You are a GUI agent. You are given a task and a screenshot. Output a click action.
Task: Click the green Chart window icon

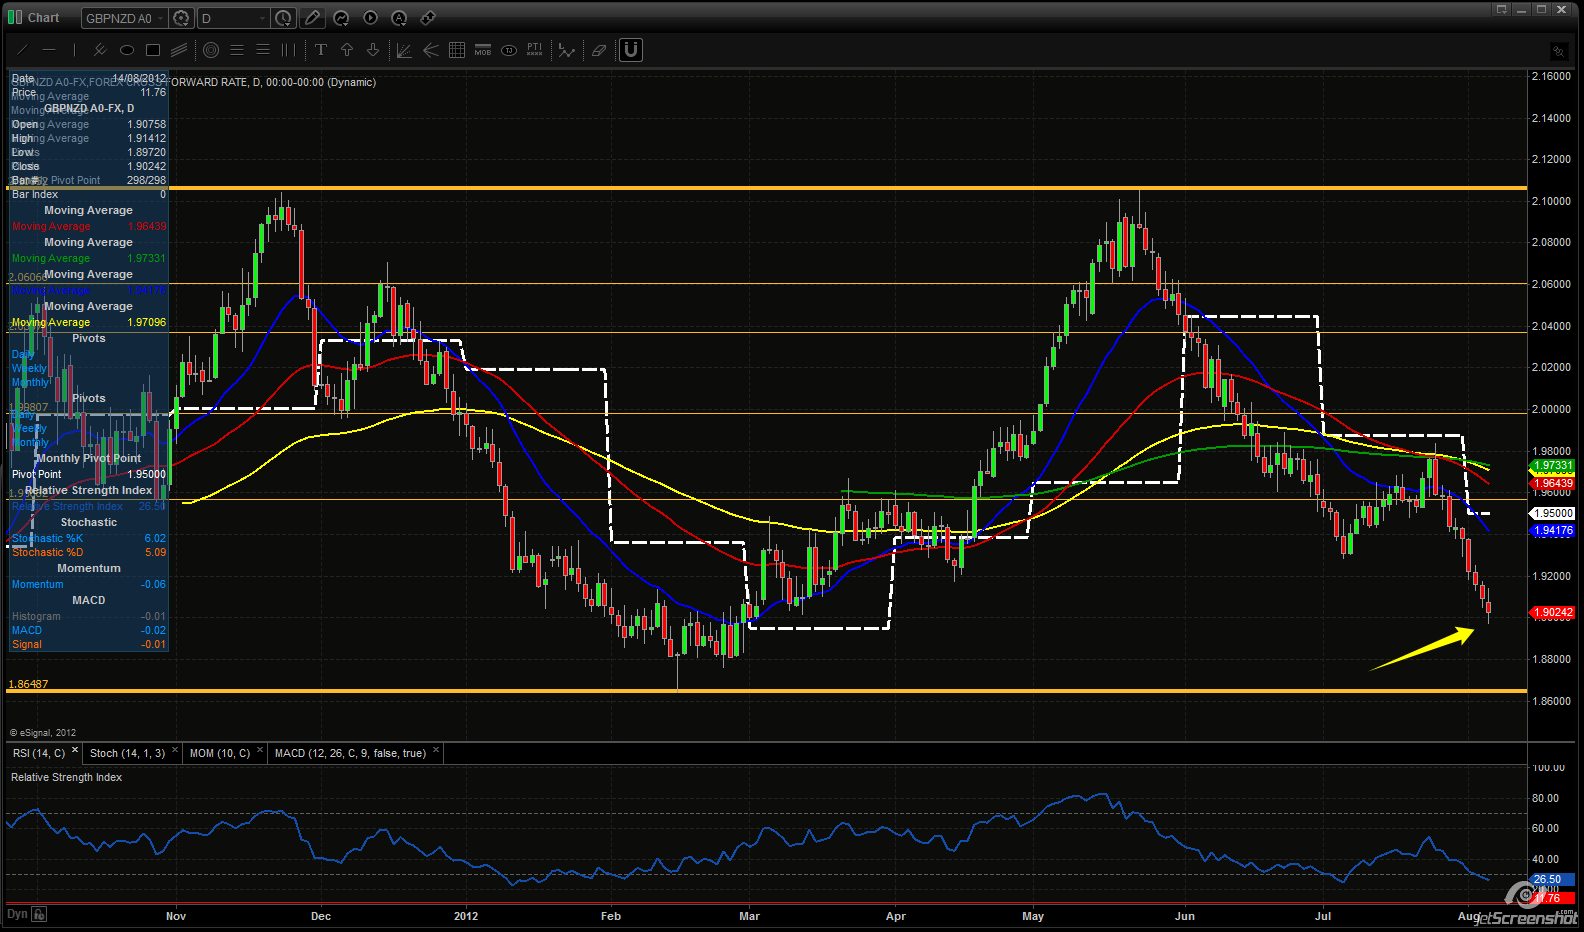(x=15, y=17)
